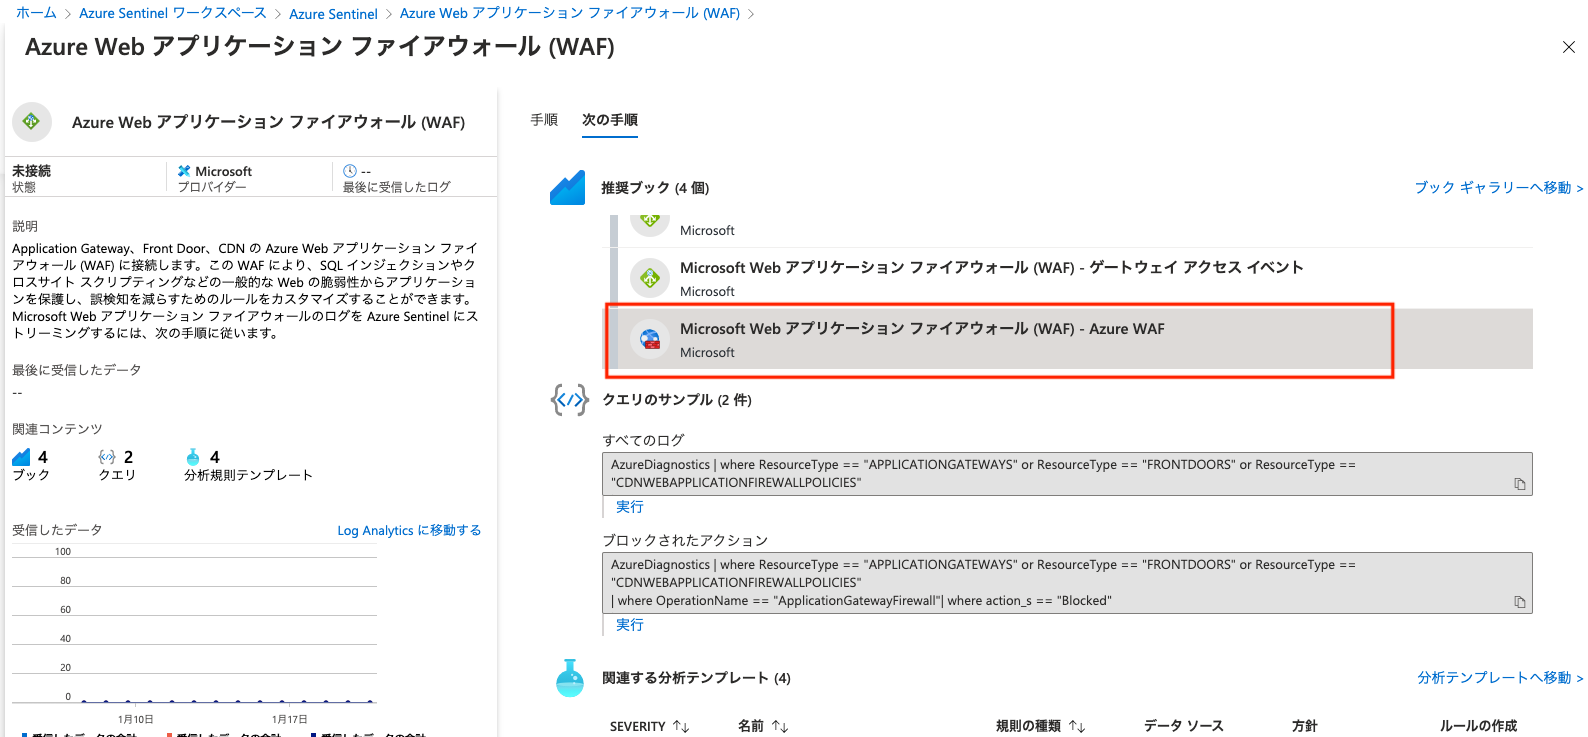Click the 方針 column header
Screen dimensions: 1588x737
[x=1305, y=726]
